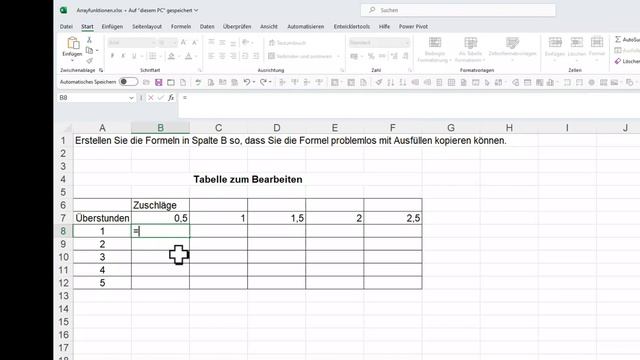Open the number format combo box
Screen dimensions: 640x360
[379, 43]
